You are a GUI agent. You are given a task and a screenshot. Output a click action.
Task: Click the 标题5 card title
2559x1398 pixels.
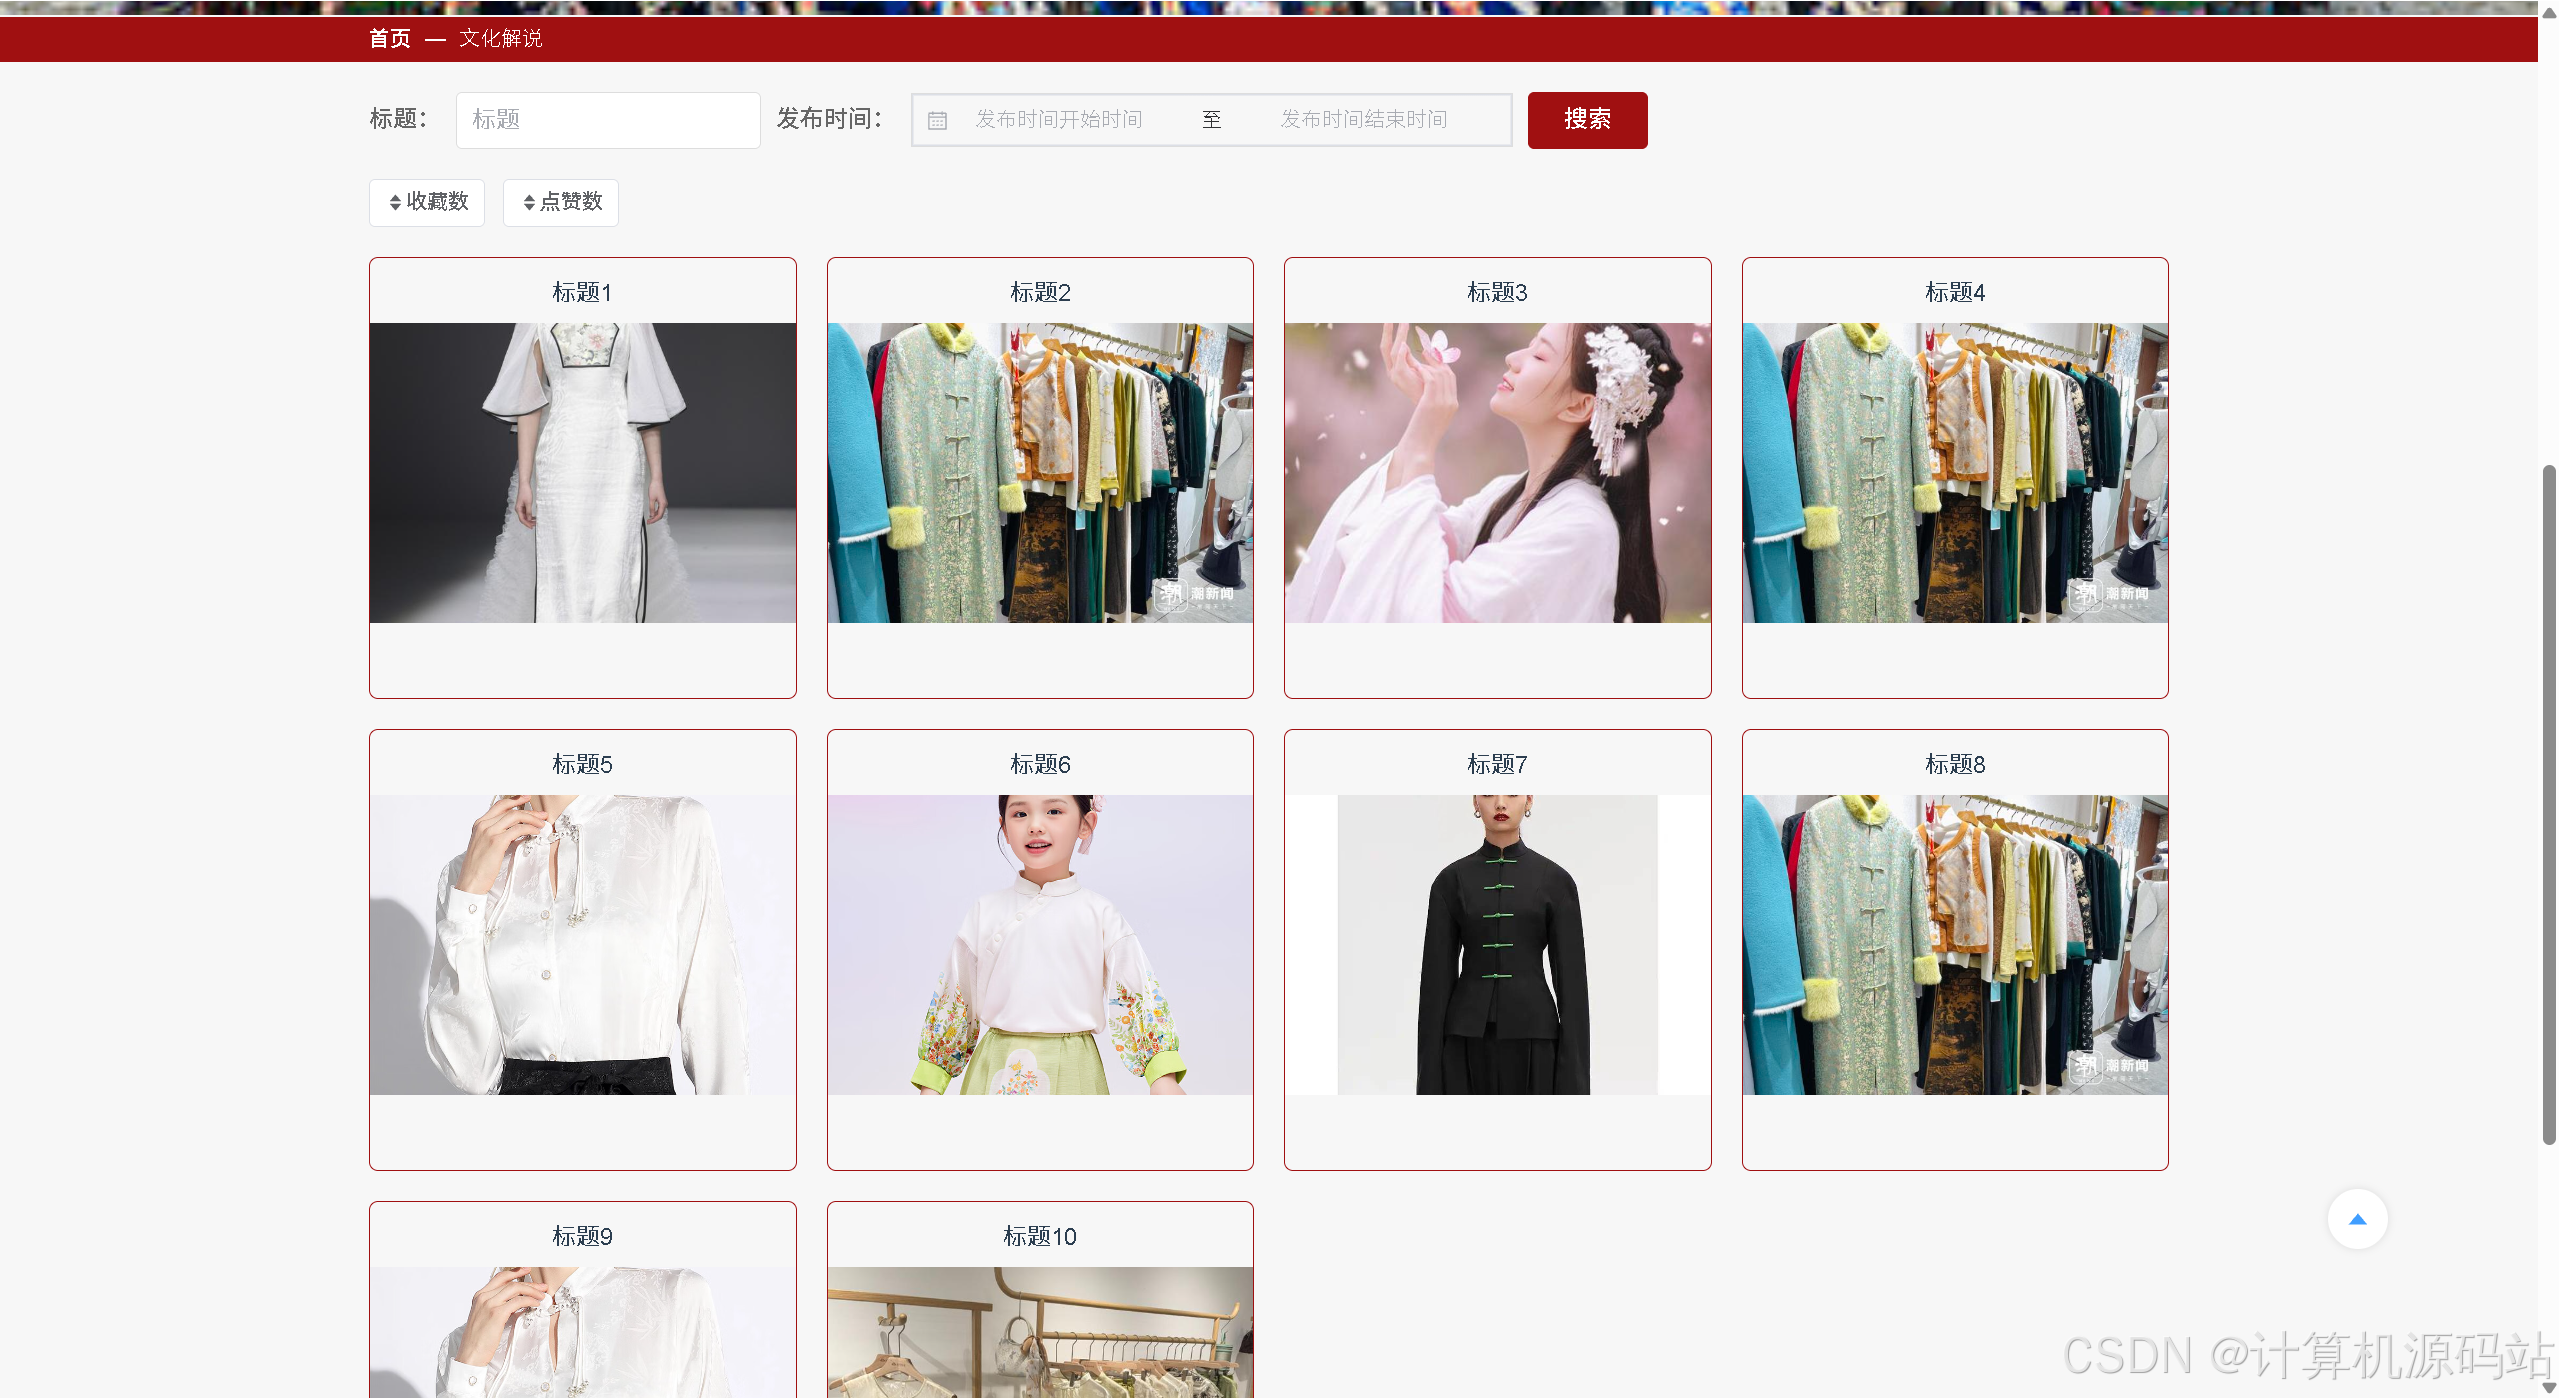click(x=583, y=764)
